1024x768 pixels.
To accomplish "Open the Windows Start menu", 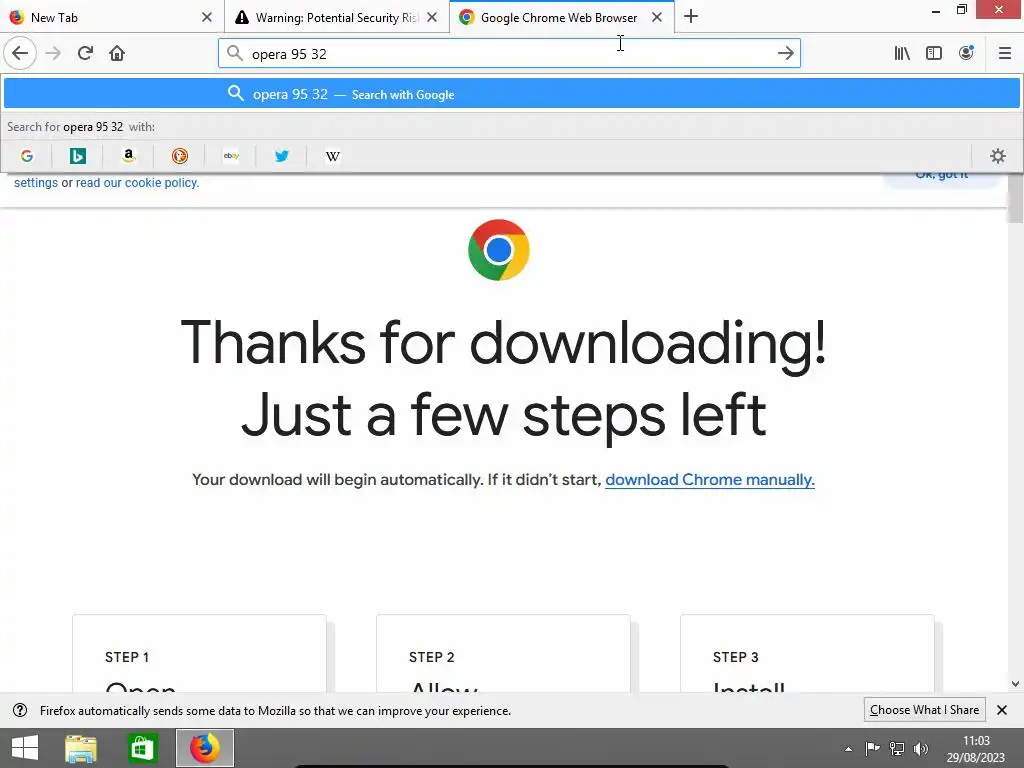I will [25, 748].
